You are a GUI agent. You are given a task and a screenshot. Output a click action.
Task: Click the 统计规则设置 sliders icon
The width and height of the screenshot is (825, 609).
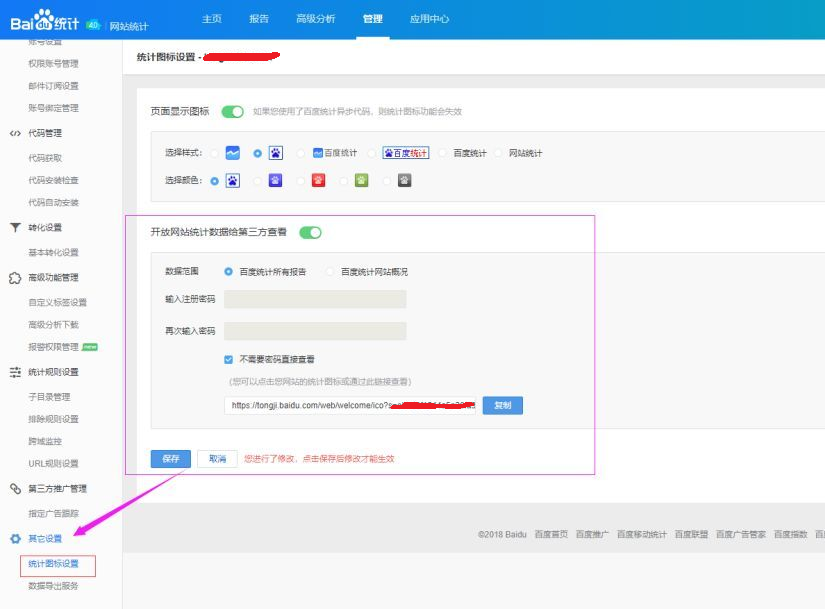[15, 372]
